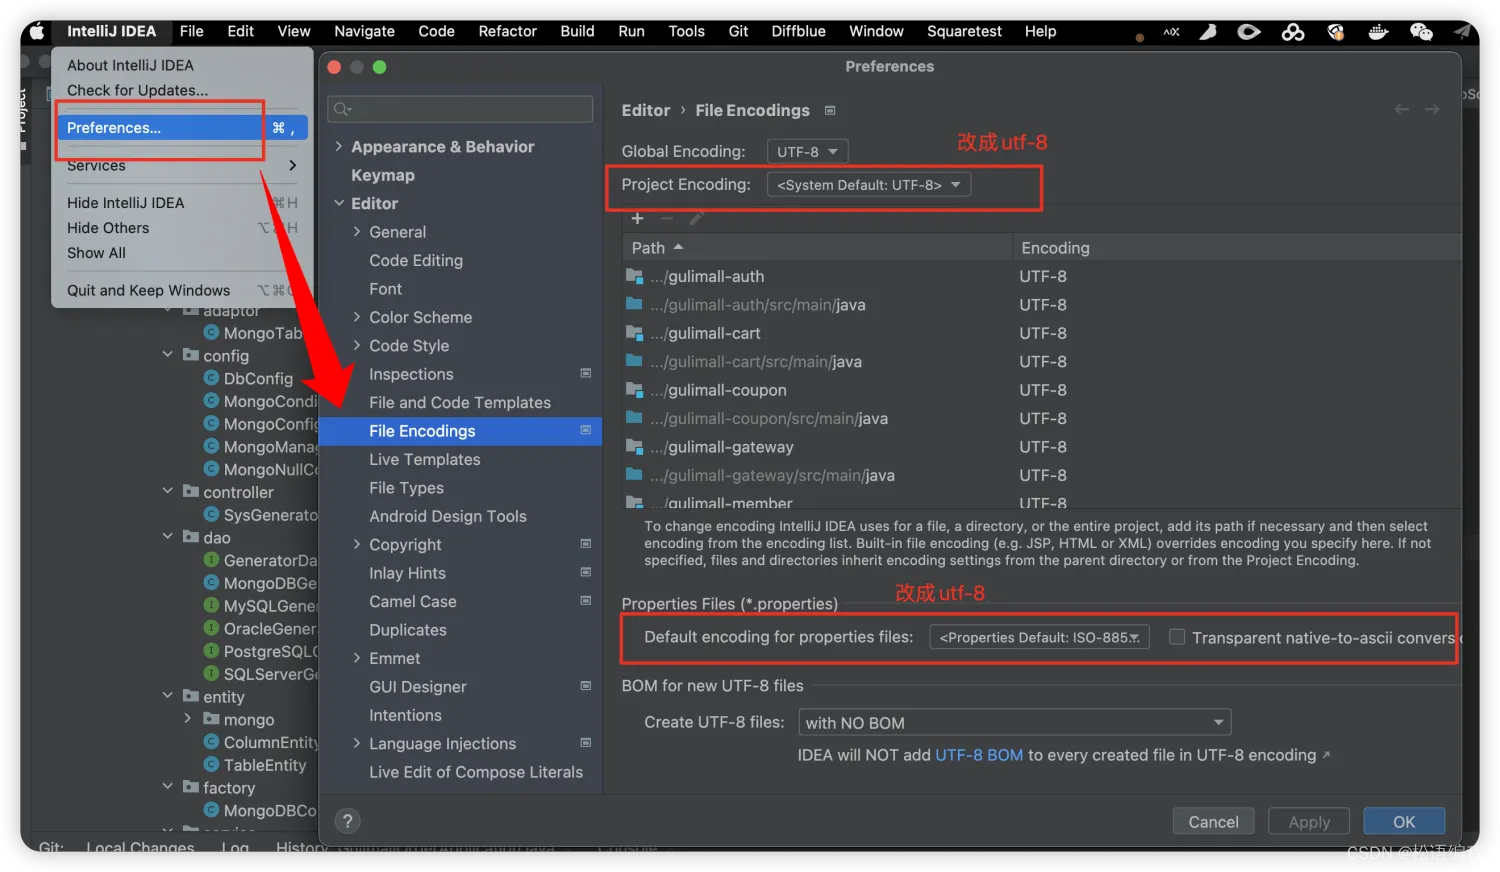Open the Project Encoding dropdown
Viewport: 1500px width, 872px height.
click(x=868, y=185)
